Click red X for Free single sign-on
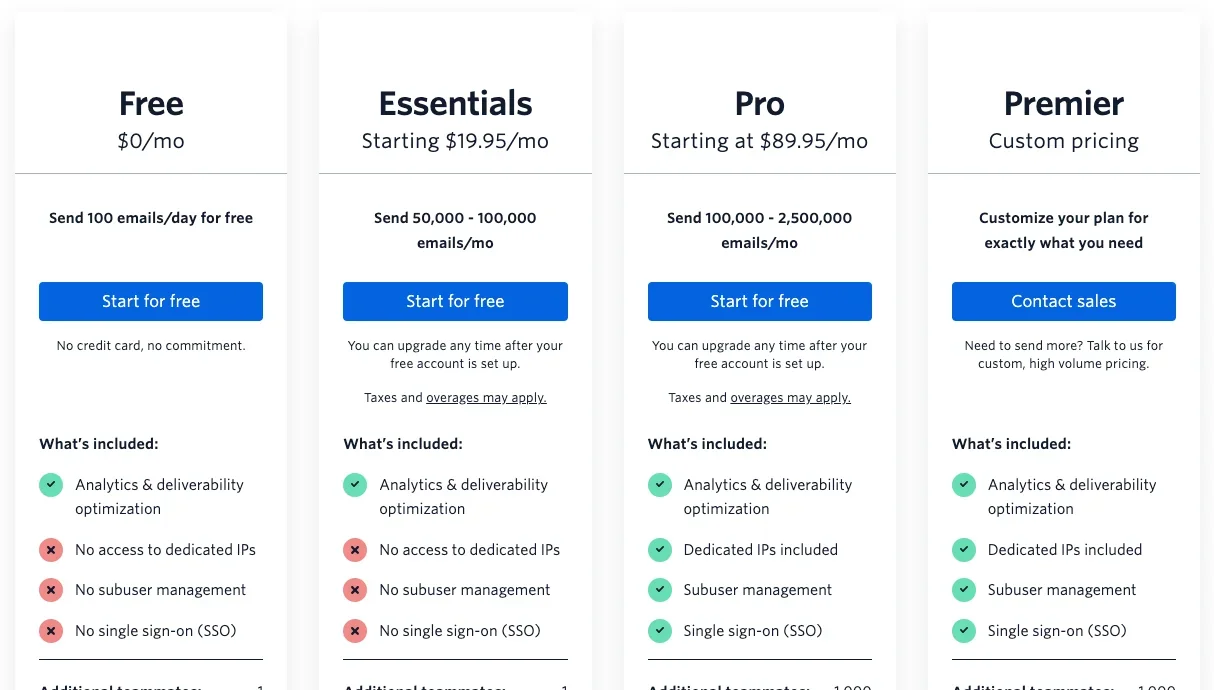This screenshot has height=690, width=1214. [51, 631]
